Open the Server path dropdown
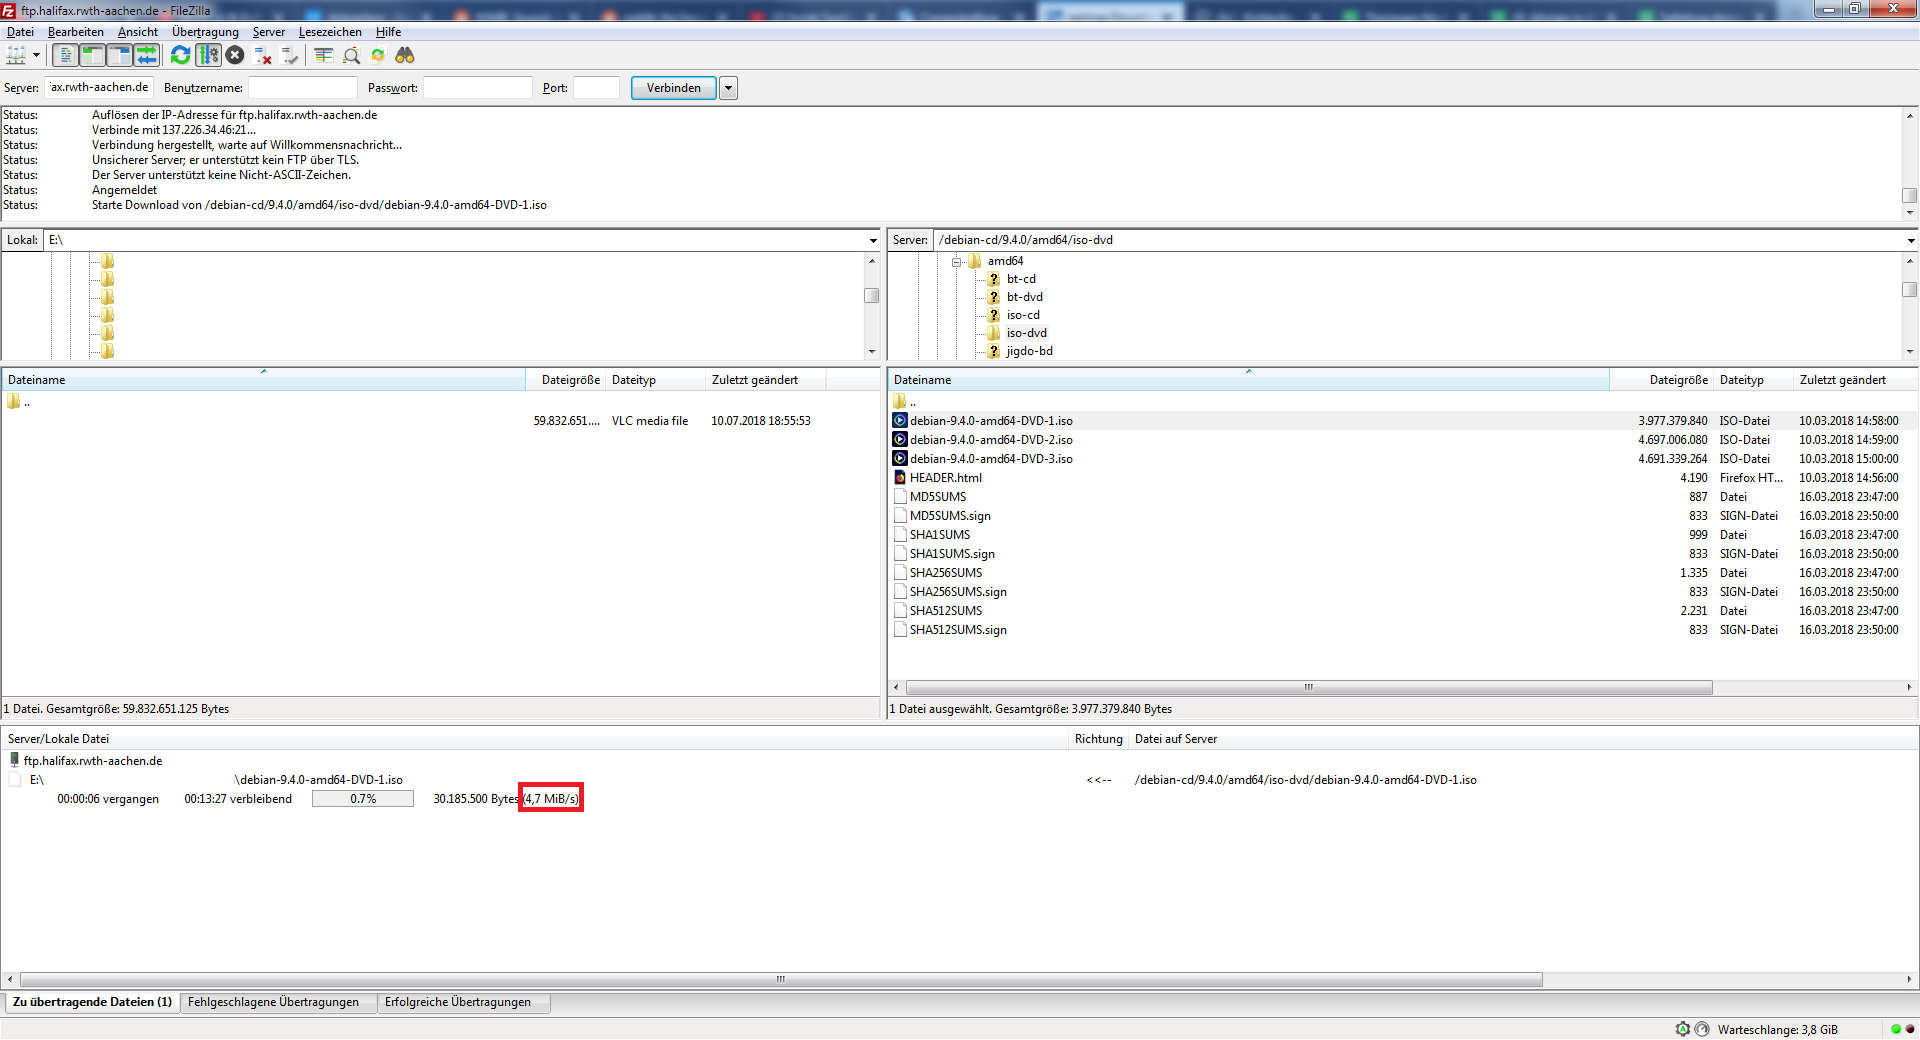This screenshot has height=1040, width=1920. coord(1911,240)
